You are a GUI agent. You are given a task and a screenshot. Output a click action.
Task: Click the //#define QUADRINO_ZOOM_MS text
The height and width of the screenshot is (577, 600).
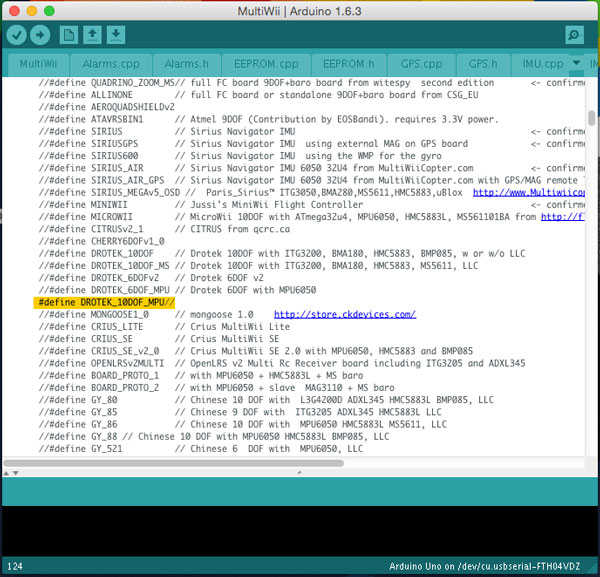click(x=106, y=83)
